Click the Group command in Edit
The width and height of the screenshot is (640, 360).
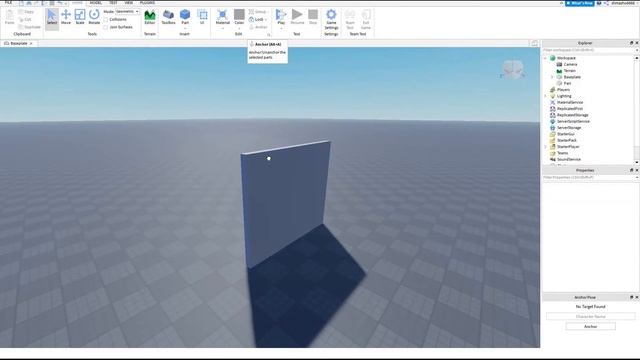(x=258, y=12)
